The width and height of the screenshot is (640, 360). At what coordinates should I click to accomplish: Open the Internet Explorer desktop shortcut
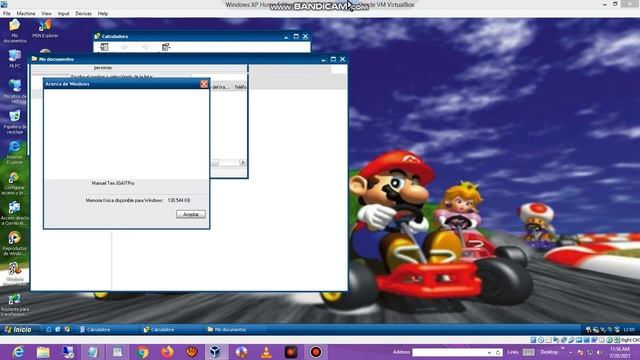tap(15, 153)
